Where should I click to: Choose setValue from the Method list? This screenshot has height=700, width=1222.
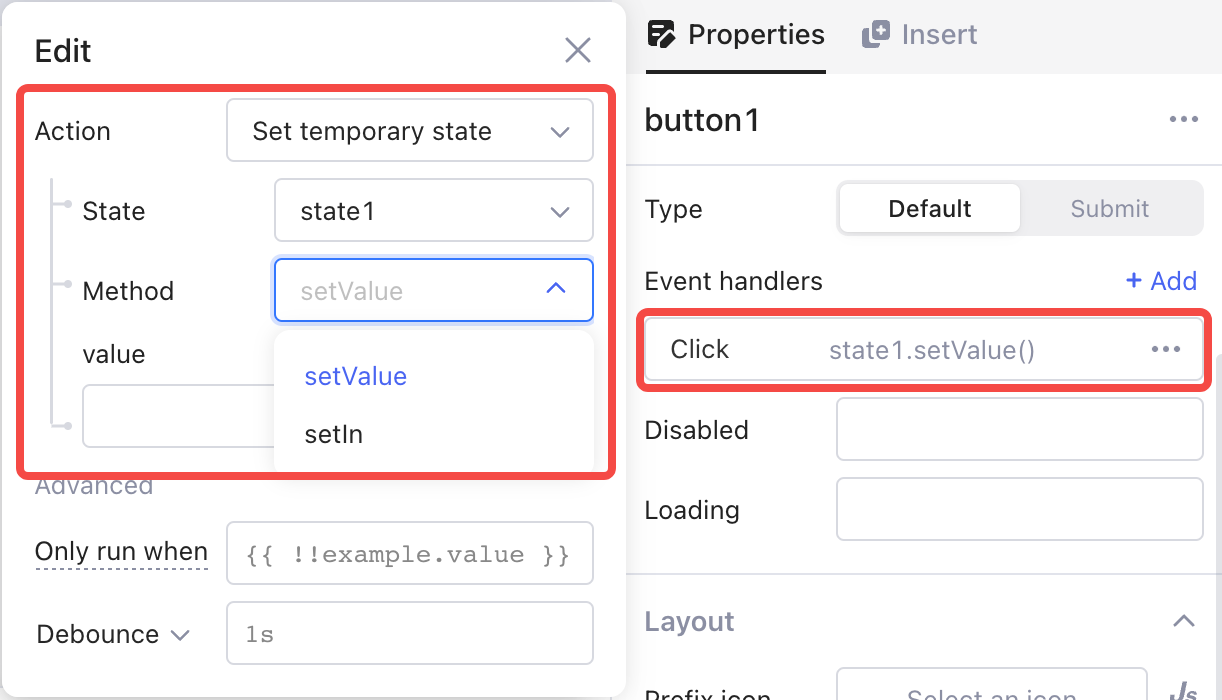click(356, 377)
